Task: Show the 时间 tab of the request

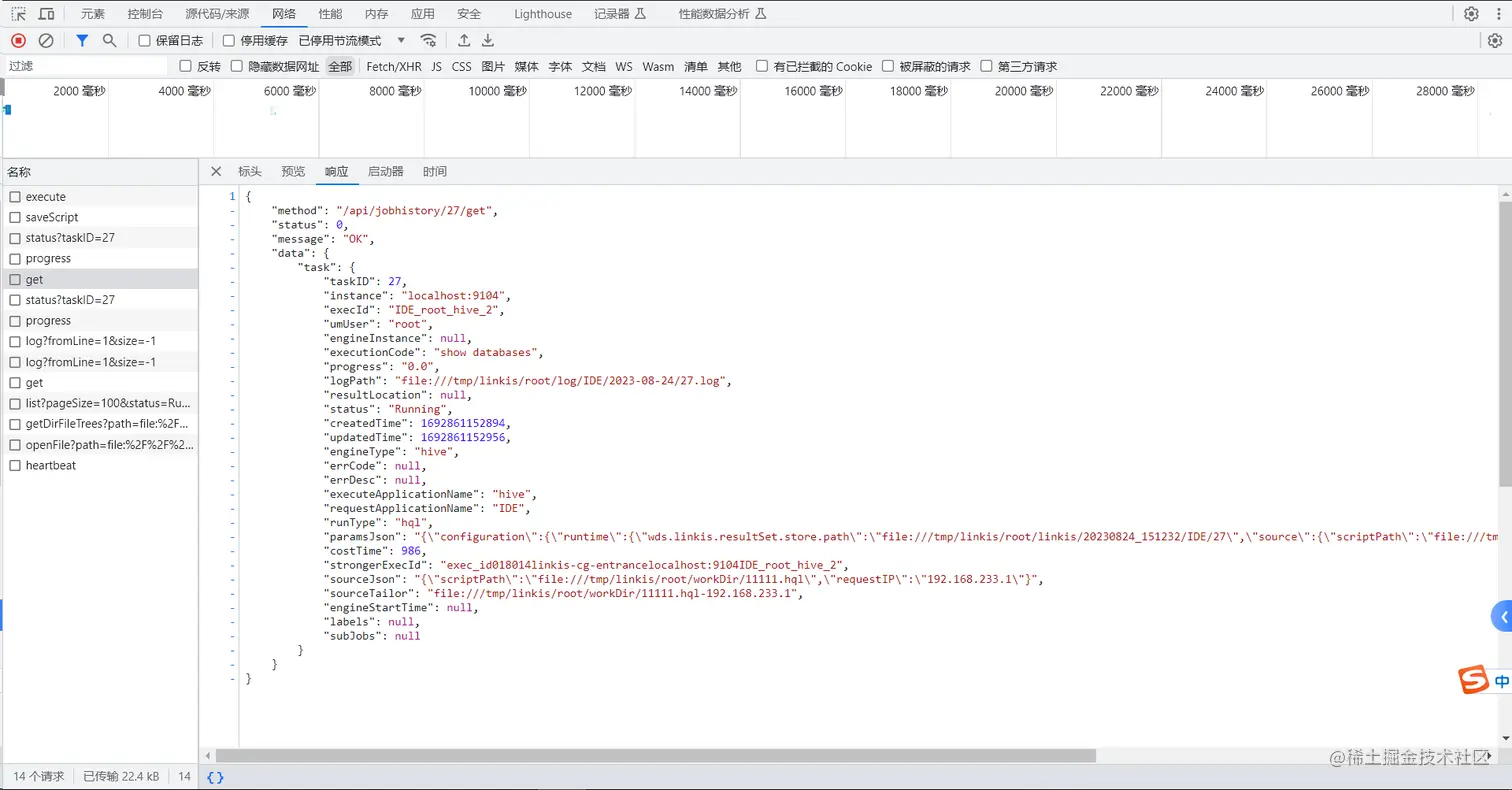Action: [435, 172]
